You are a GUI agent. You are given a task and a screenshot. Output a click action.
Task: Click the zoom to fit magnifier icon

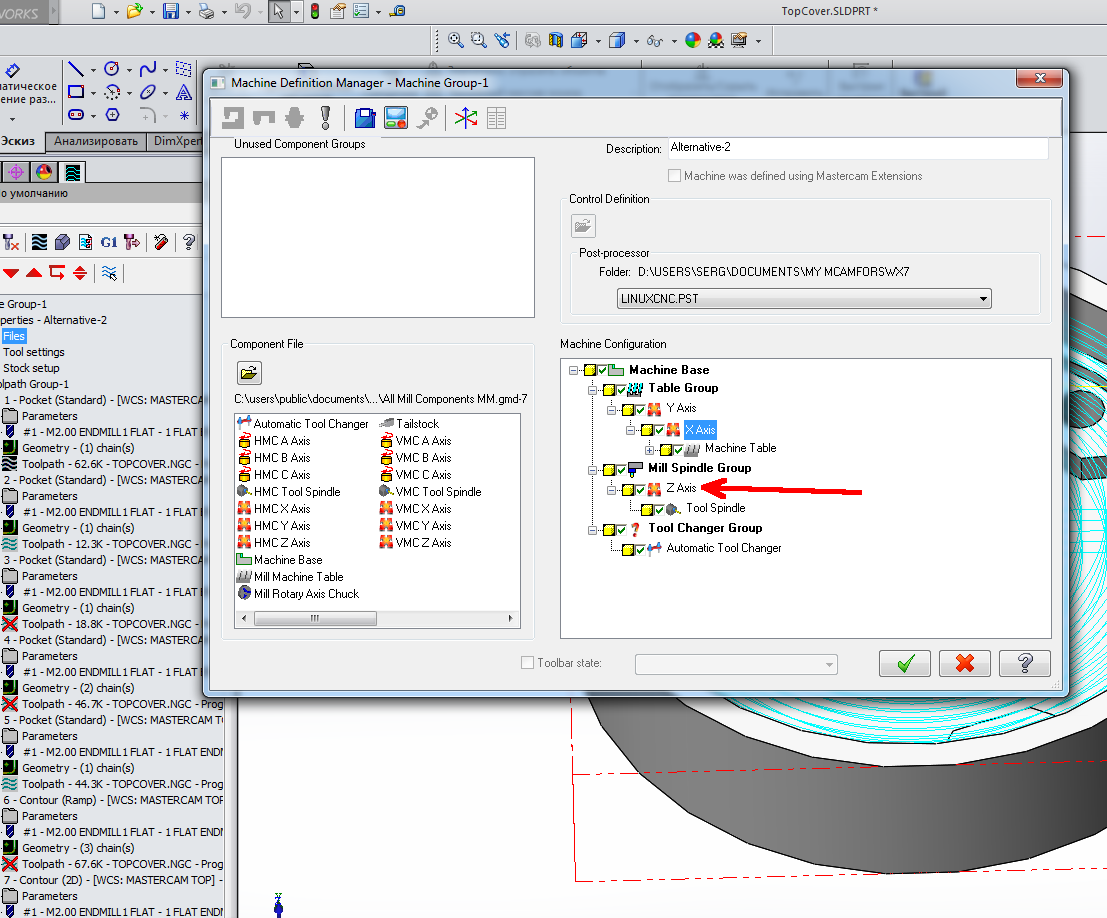tap(455, 40)
